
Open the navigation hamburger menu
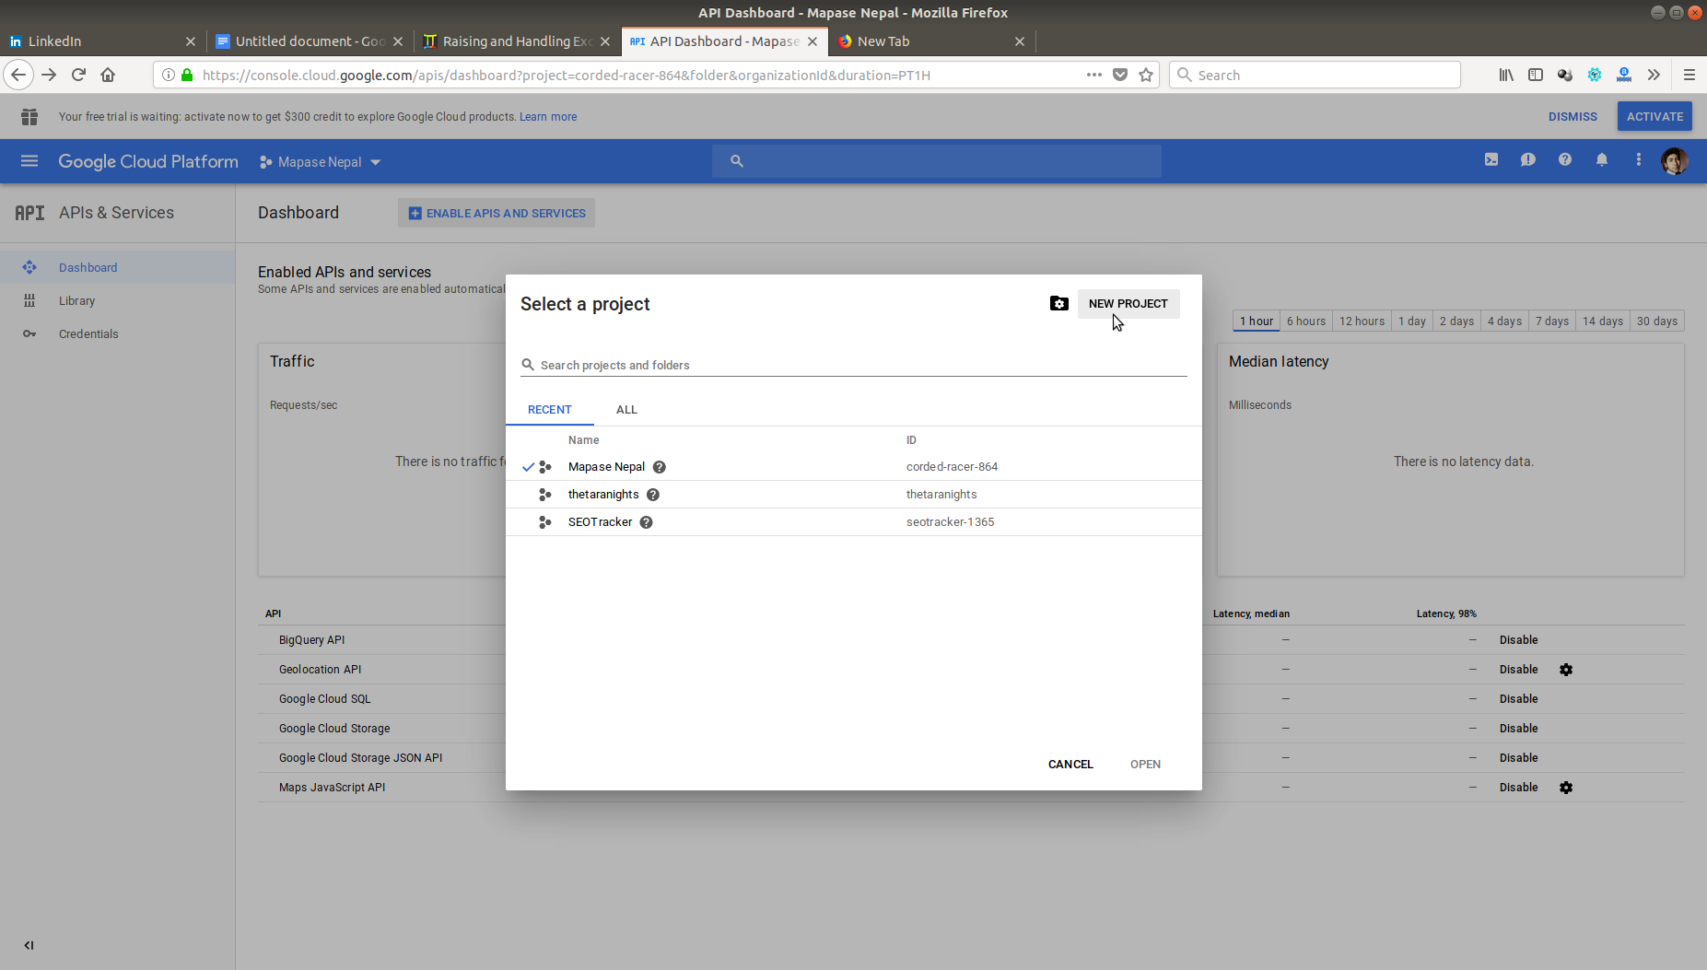tap(29, 161)
